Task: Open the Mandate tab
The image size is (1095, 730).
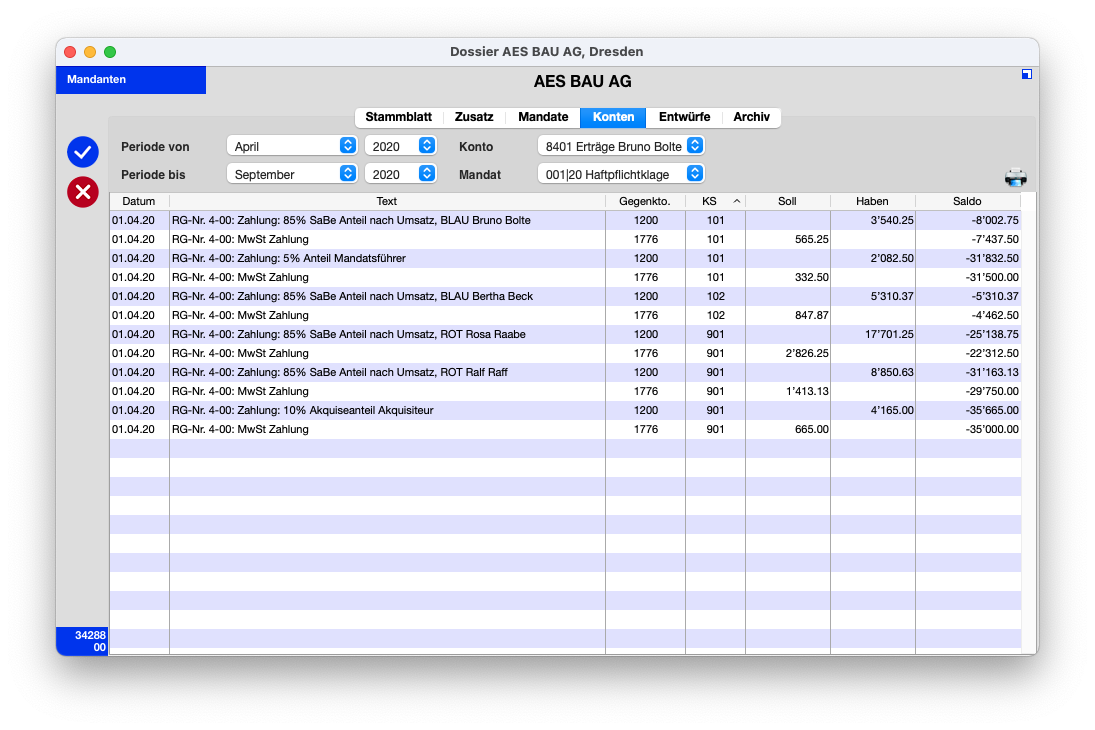Action: (x=543, y=117)
